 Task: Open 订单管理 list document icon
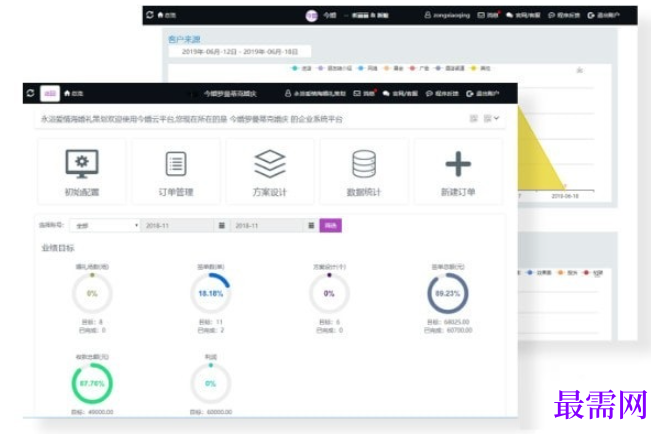pos(176,164)
